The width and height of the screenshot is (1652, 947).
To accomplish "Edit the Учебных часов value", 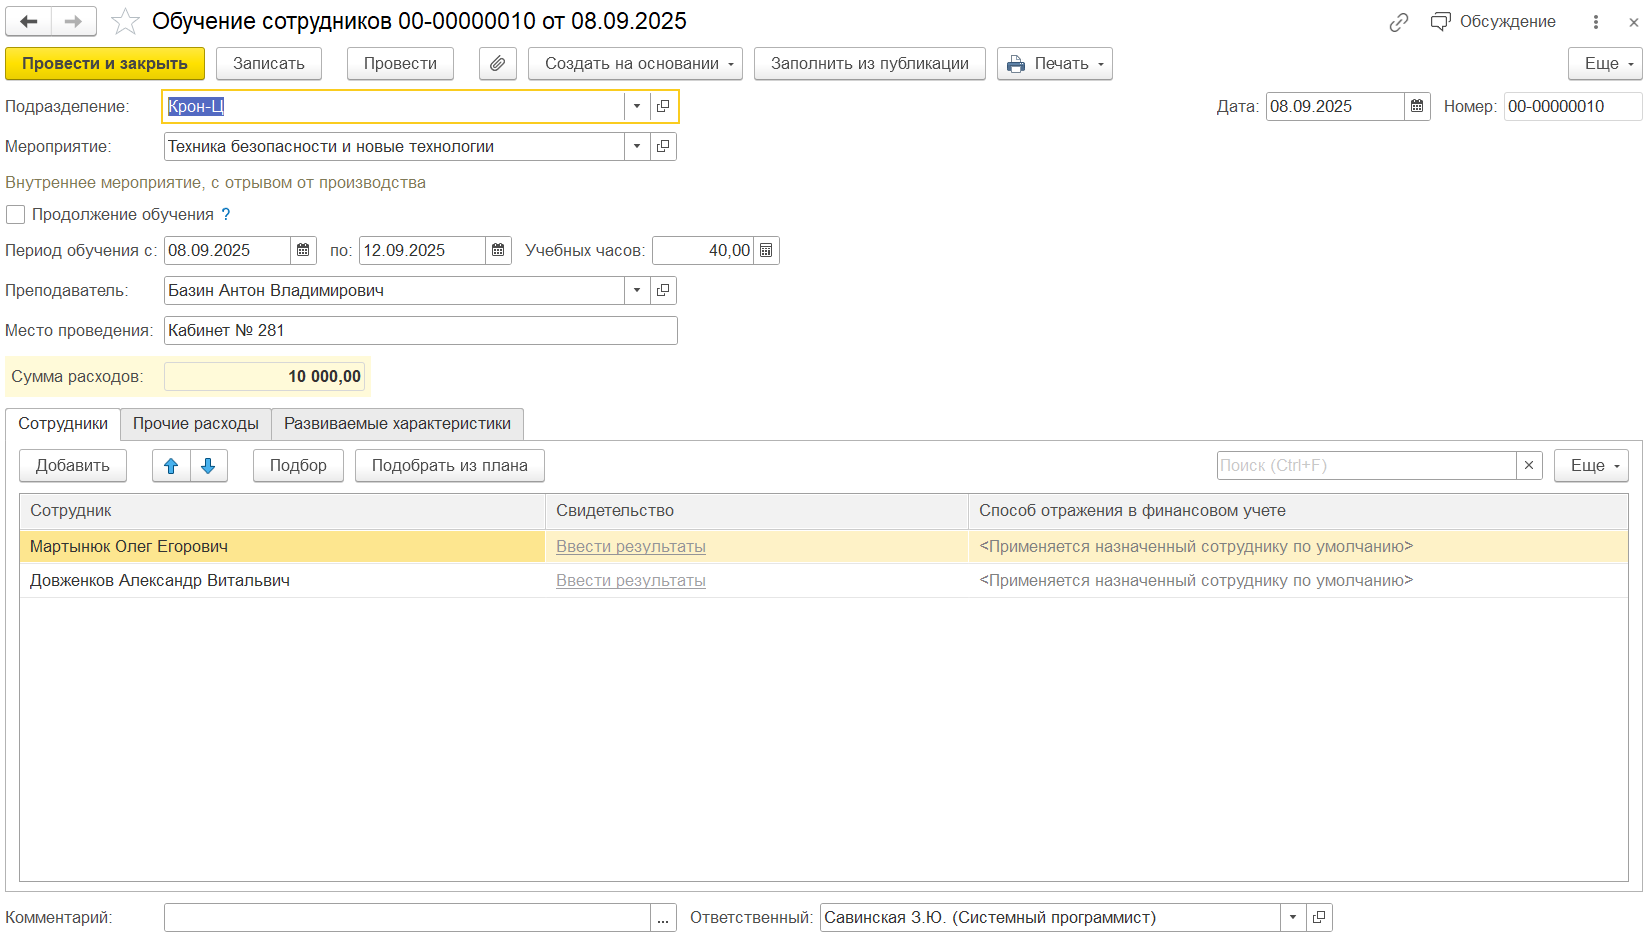I will click(x=703, y=251).
